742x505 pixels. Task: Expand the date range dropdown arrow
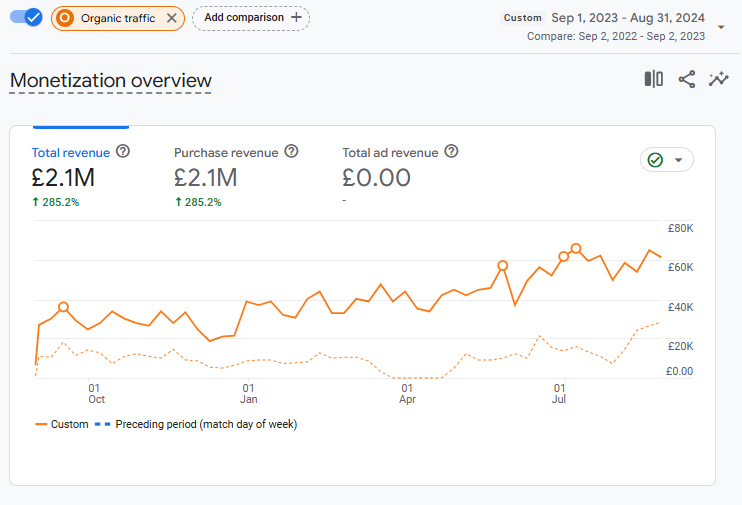click(721, 27)
